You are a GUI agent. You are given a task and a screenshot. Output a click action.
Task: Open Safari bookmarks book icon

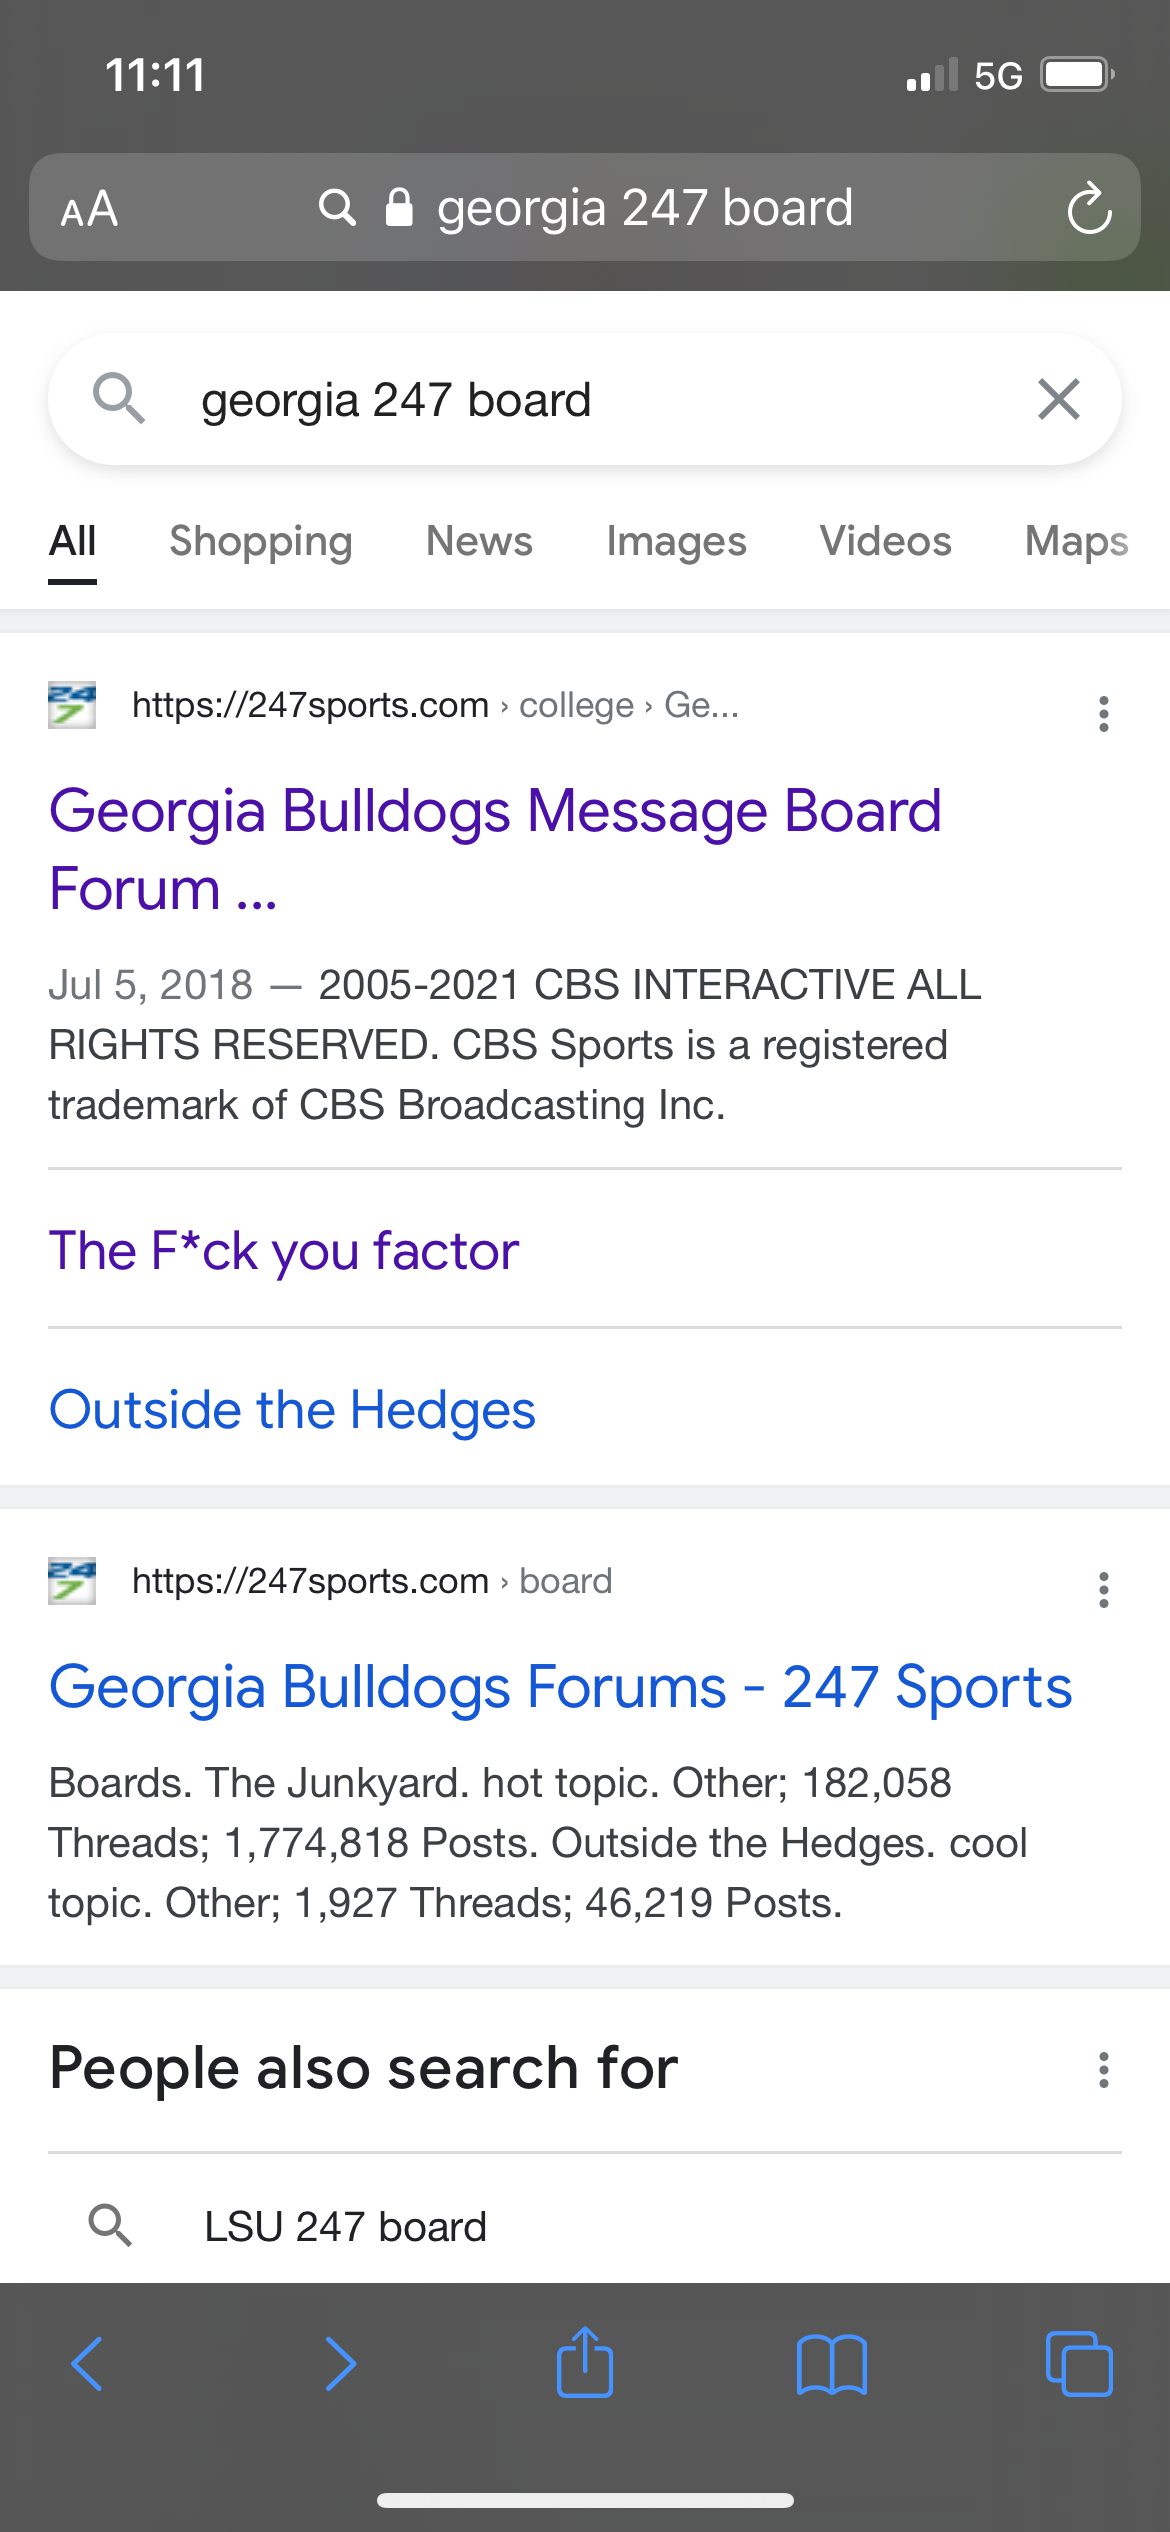point(832,2364)
